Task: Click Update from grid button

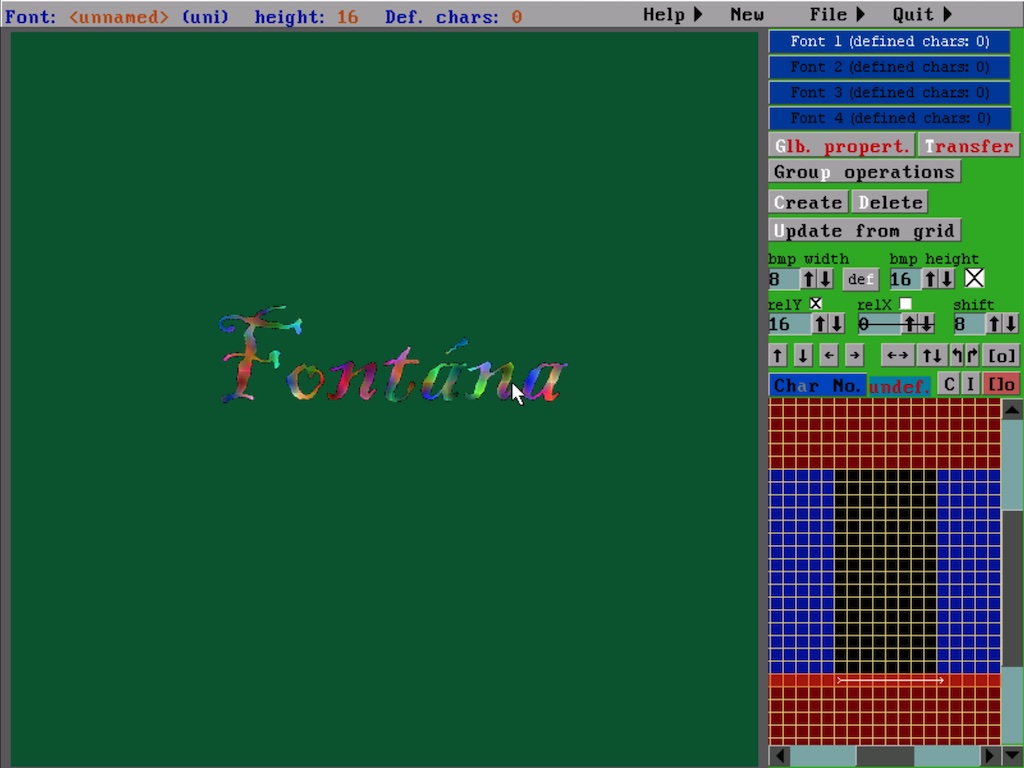Action: 864,231
